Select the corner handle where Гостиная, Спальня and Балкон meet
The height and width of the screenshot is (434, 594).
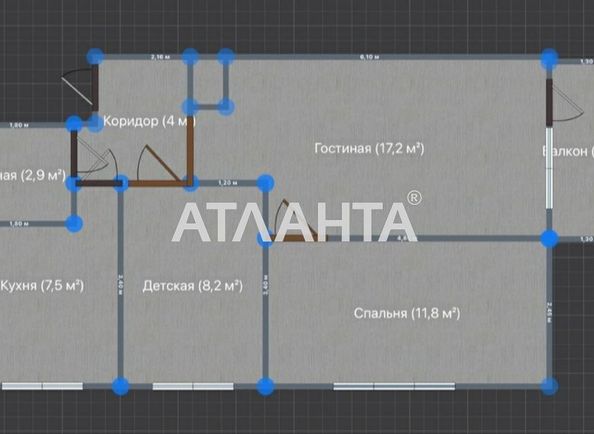click(x=549, y=239)
